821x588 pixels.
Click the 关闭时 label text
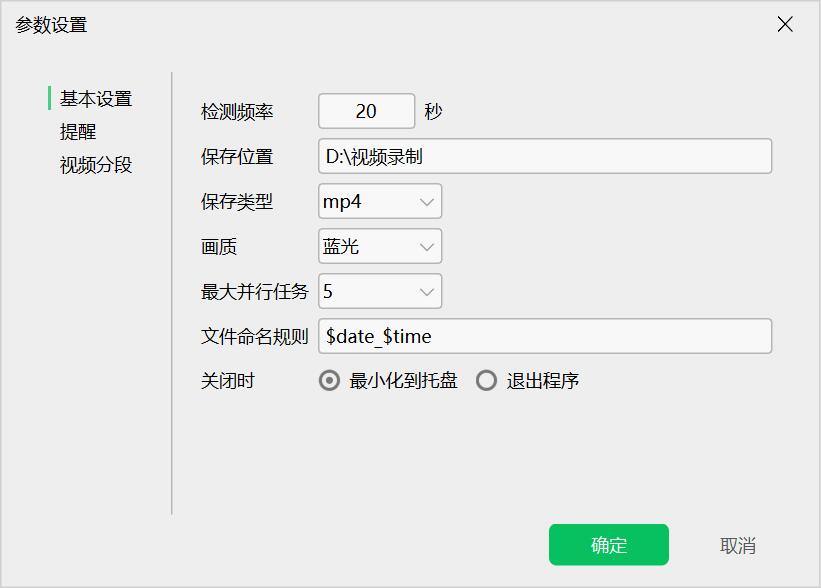pyautogui.click(x=228, y=381)
